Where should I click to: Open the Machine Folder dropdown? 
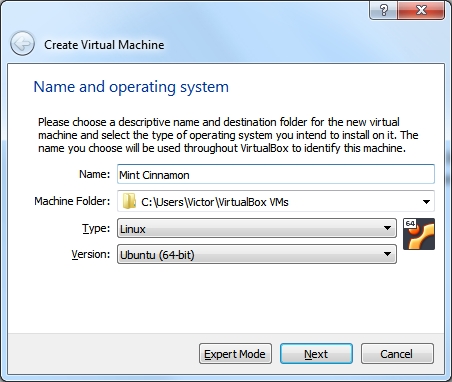tap(276, 201)
